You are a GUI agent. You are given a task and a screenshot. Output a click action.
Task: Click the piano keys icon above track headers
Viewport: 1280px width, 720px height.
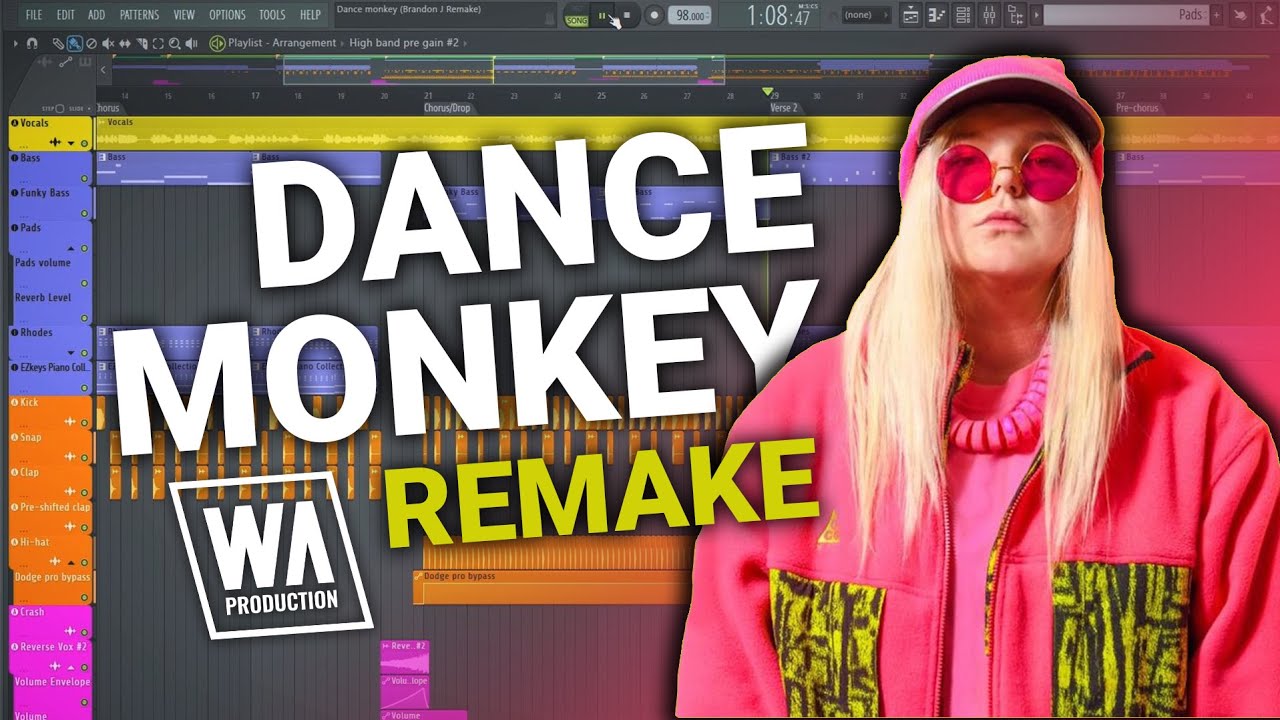[x=85, y=61]
